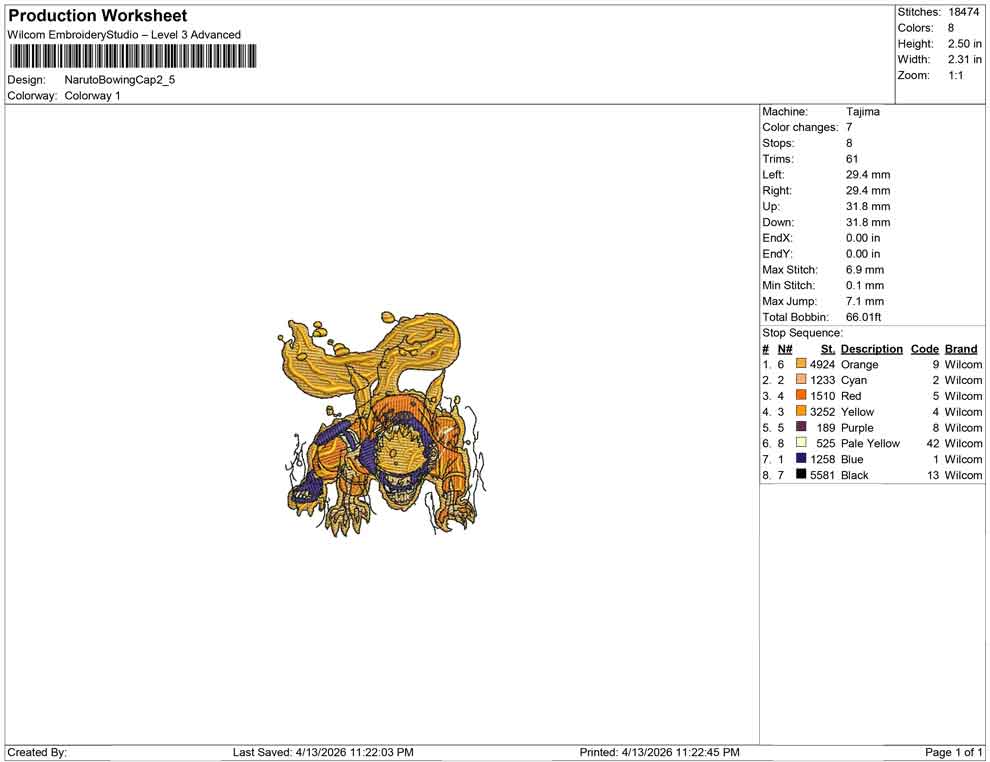This screenshot has height=762, width=990.
Task: Click the design name NarutoBowingCap2_5
Action: [x=120, y=80]
